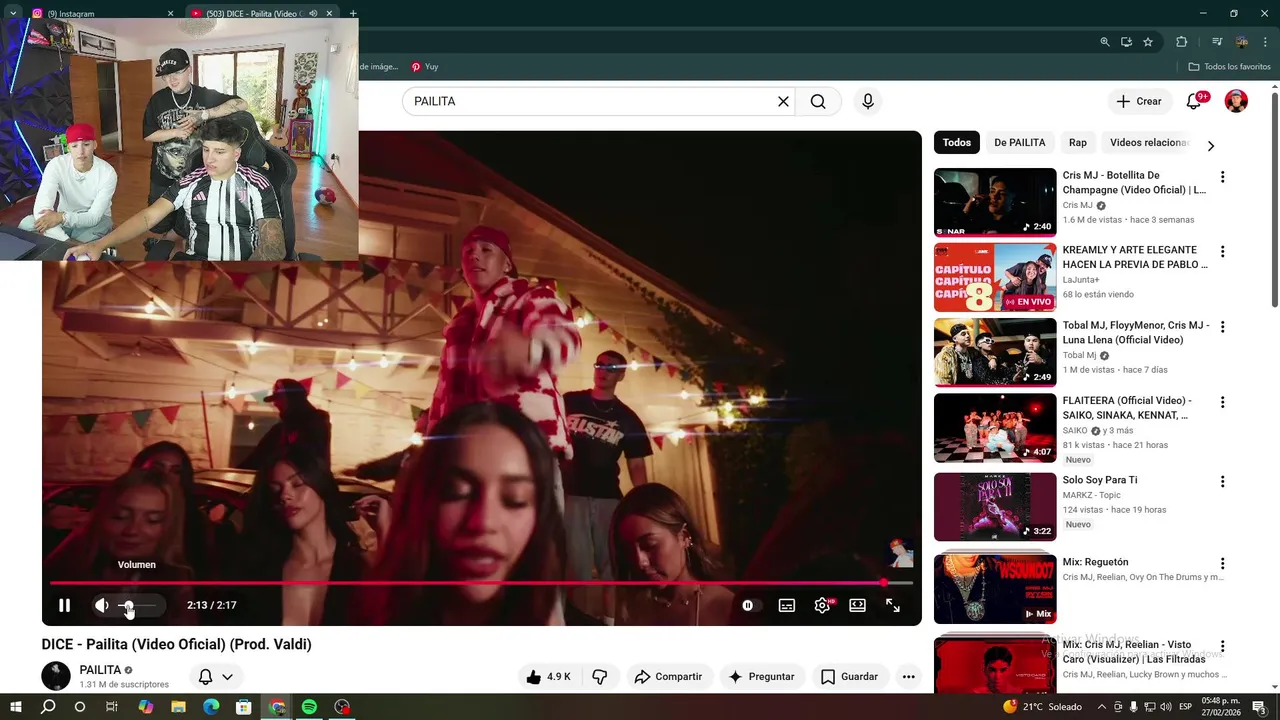Image resolution: width=1280 pixels, height=720 pixels.
Task: Play Luna Llena Official Video thumbnail
Action: coord(995,352)
